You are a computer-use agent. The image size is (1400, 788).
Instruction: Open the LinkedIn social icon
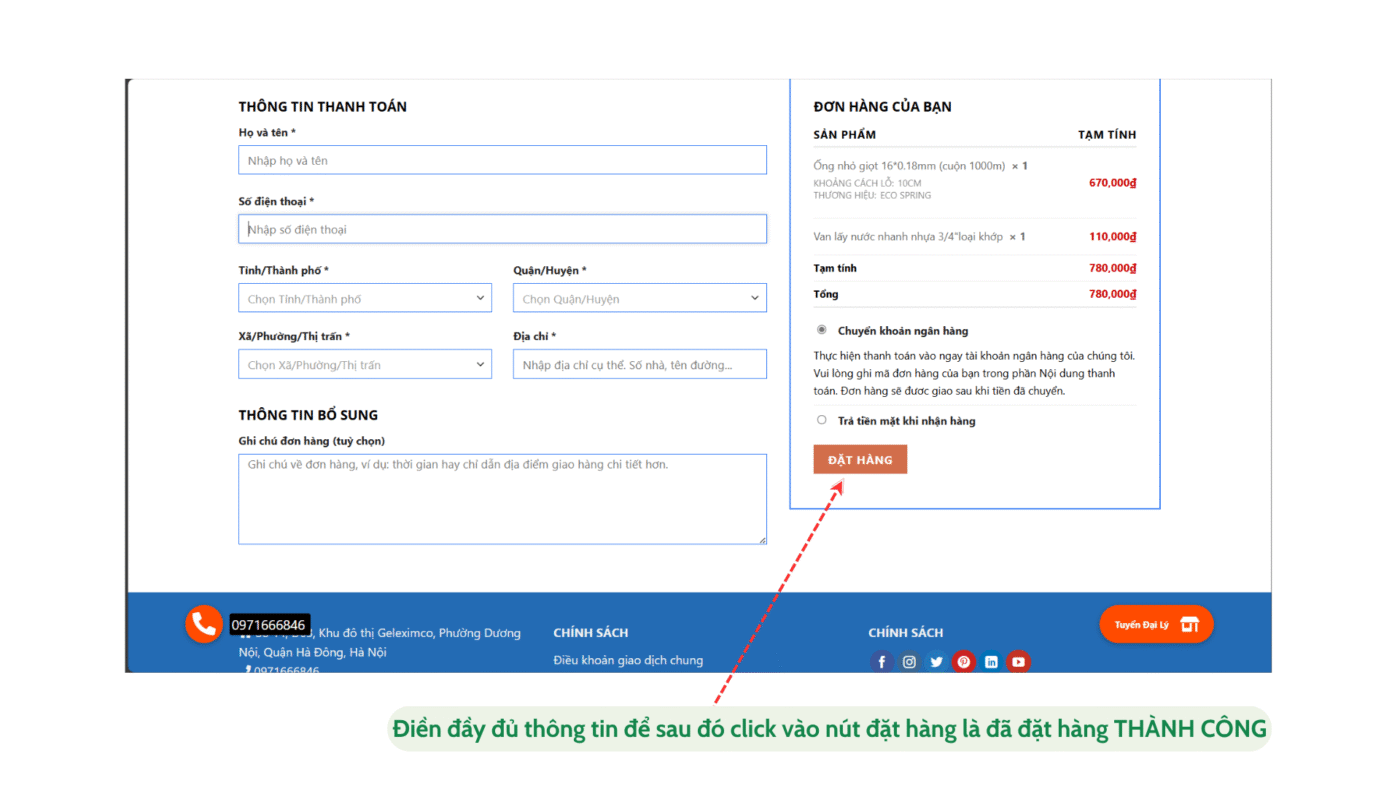[x=991, y=662]
